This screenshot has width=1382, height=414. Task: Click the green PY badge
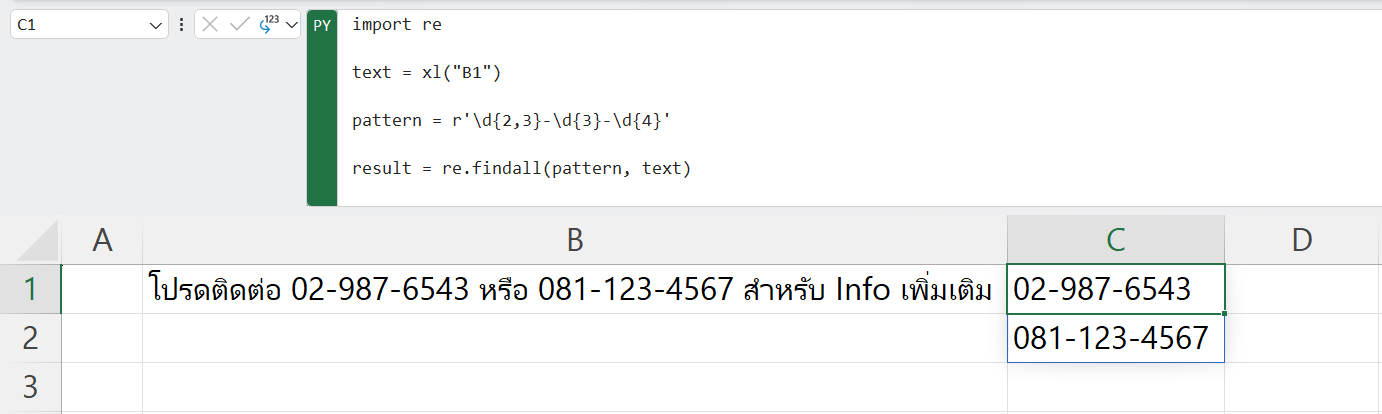322,26
